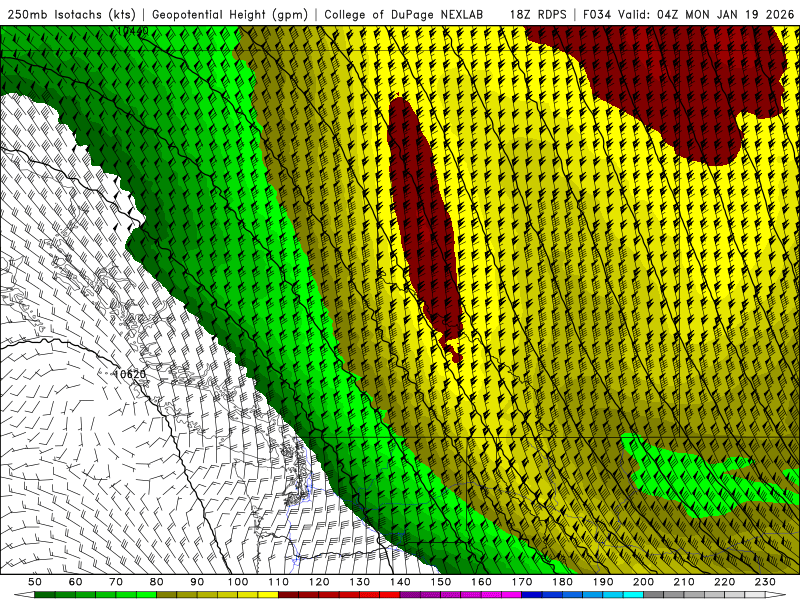This screenshot has height=600, width=800.
Task: Click the 170 value on the color scale
Action: pyautogui.click(x=522, y=582)
